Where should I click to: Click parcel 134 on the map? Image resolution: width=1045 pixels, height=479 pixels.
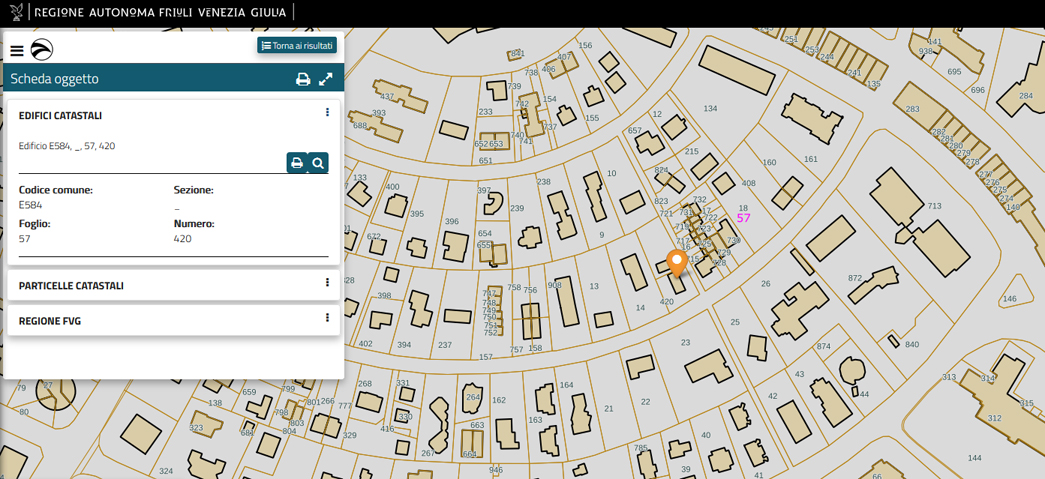(710, 109)
